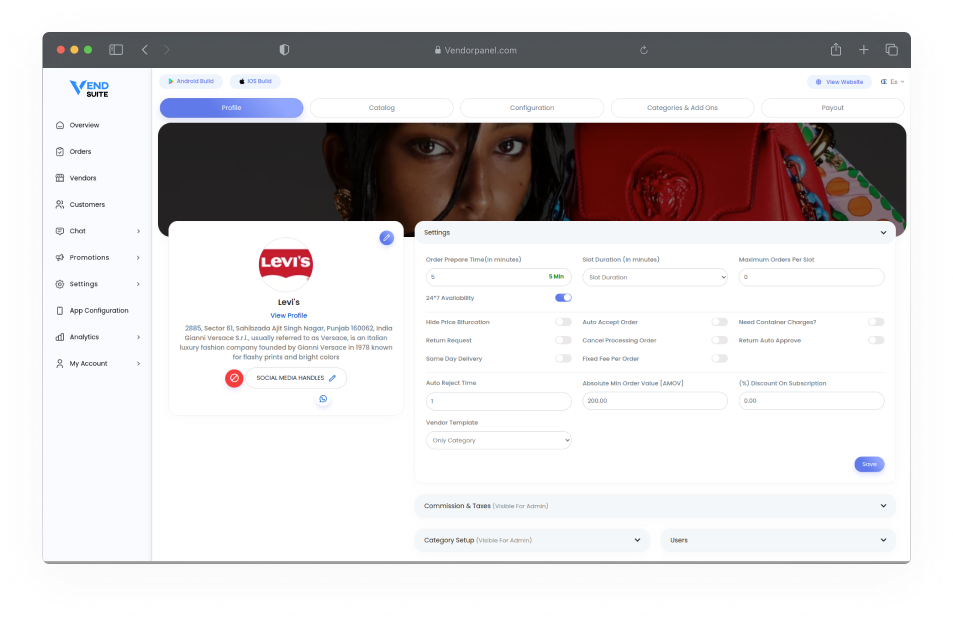
Task: Open Customers in the sidebar
Action: [x=87, y=204]
